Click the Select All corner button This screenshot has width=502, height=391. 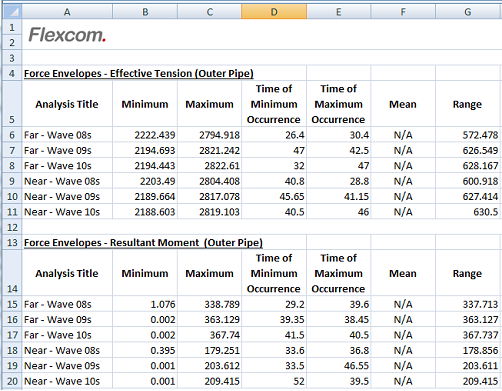(x=12, y=12)
